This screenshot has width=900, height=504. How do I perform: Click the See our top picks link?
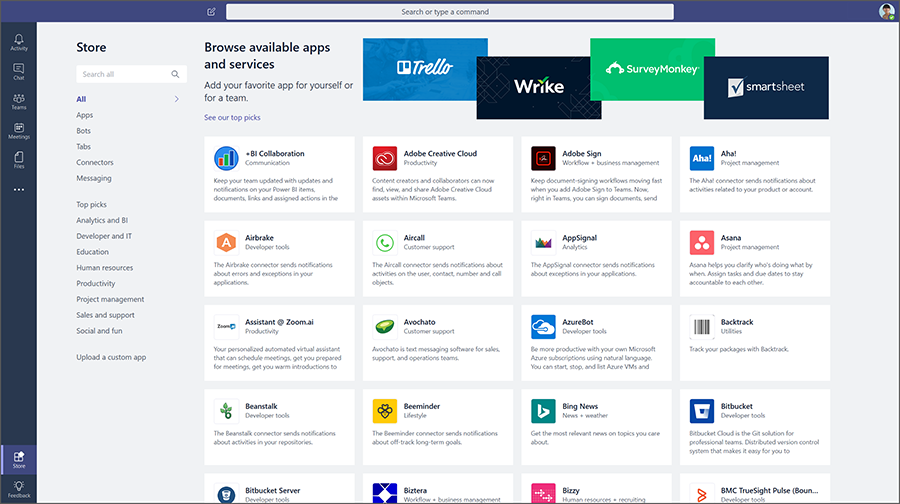(232, 118)
